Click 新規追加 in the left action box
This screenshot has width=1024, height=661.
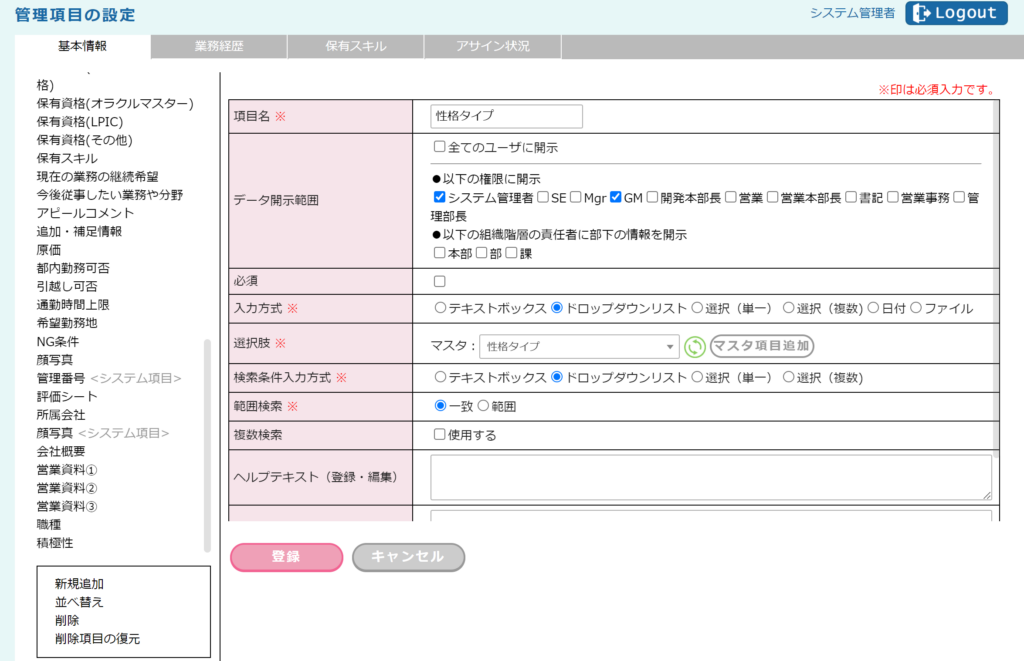click(79, 584)
